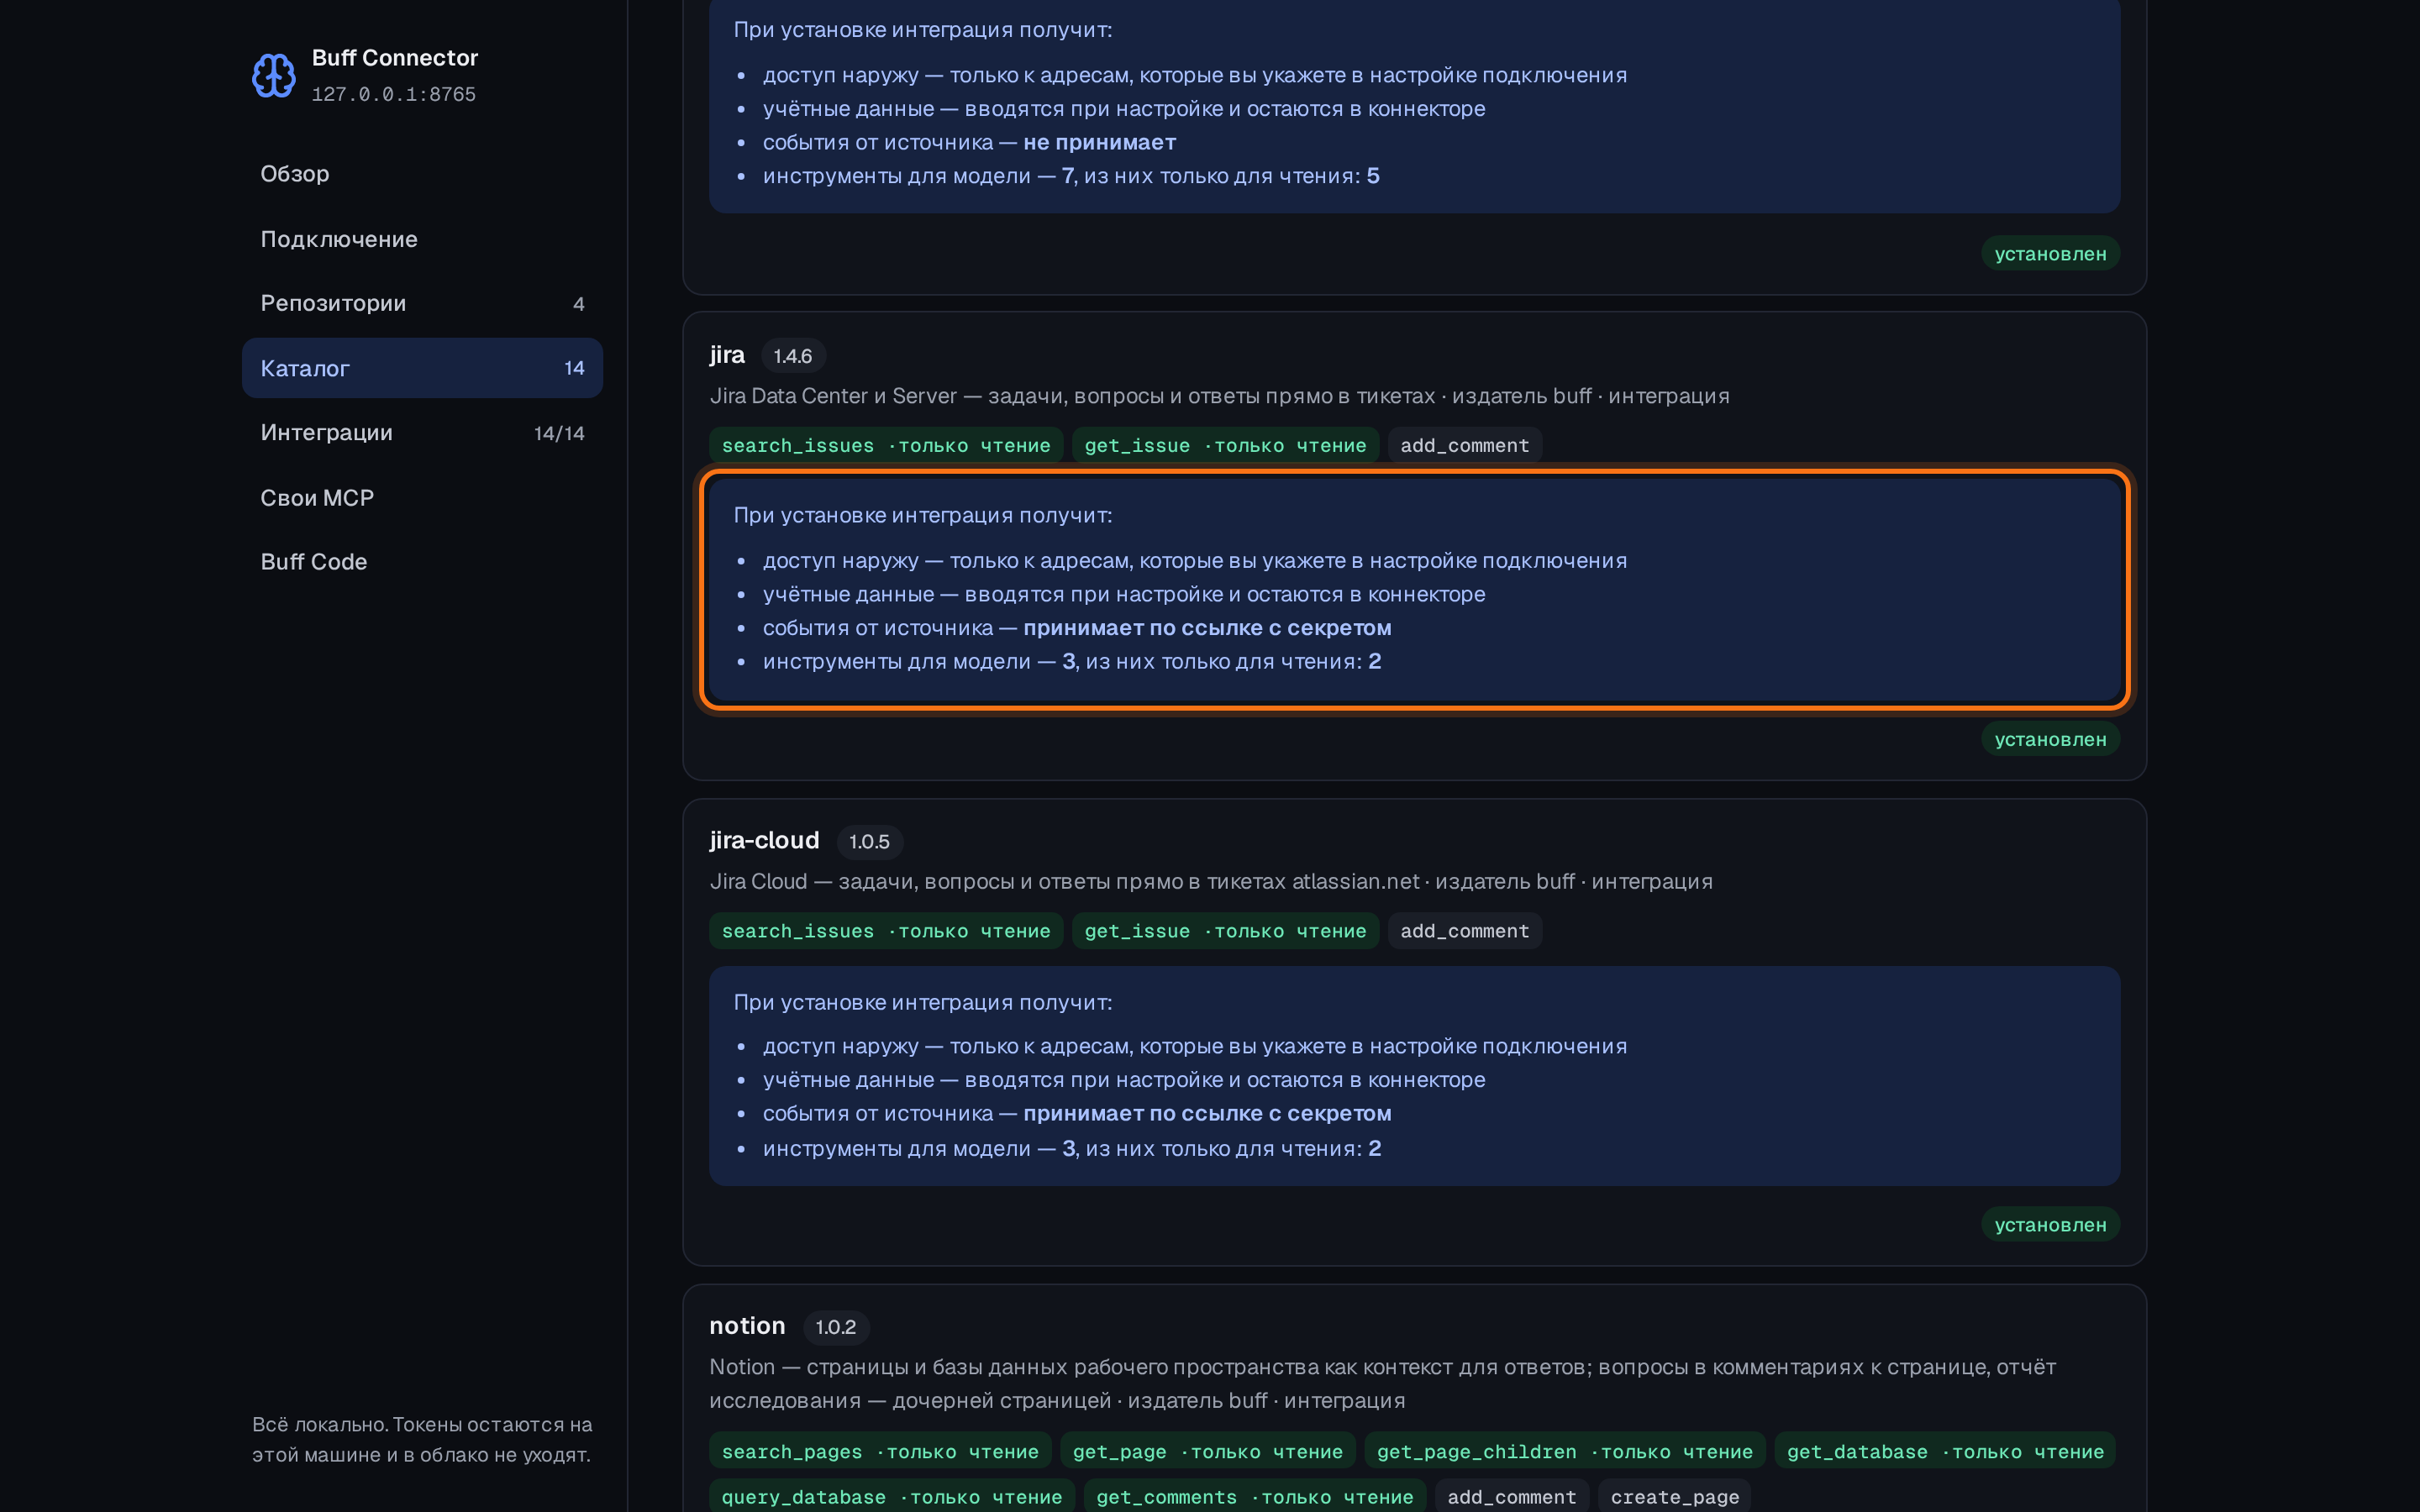2420x1512 pixels.
Task: Click the query_database tag under notion
Action: coord(891,1497)
